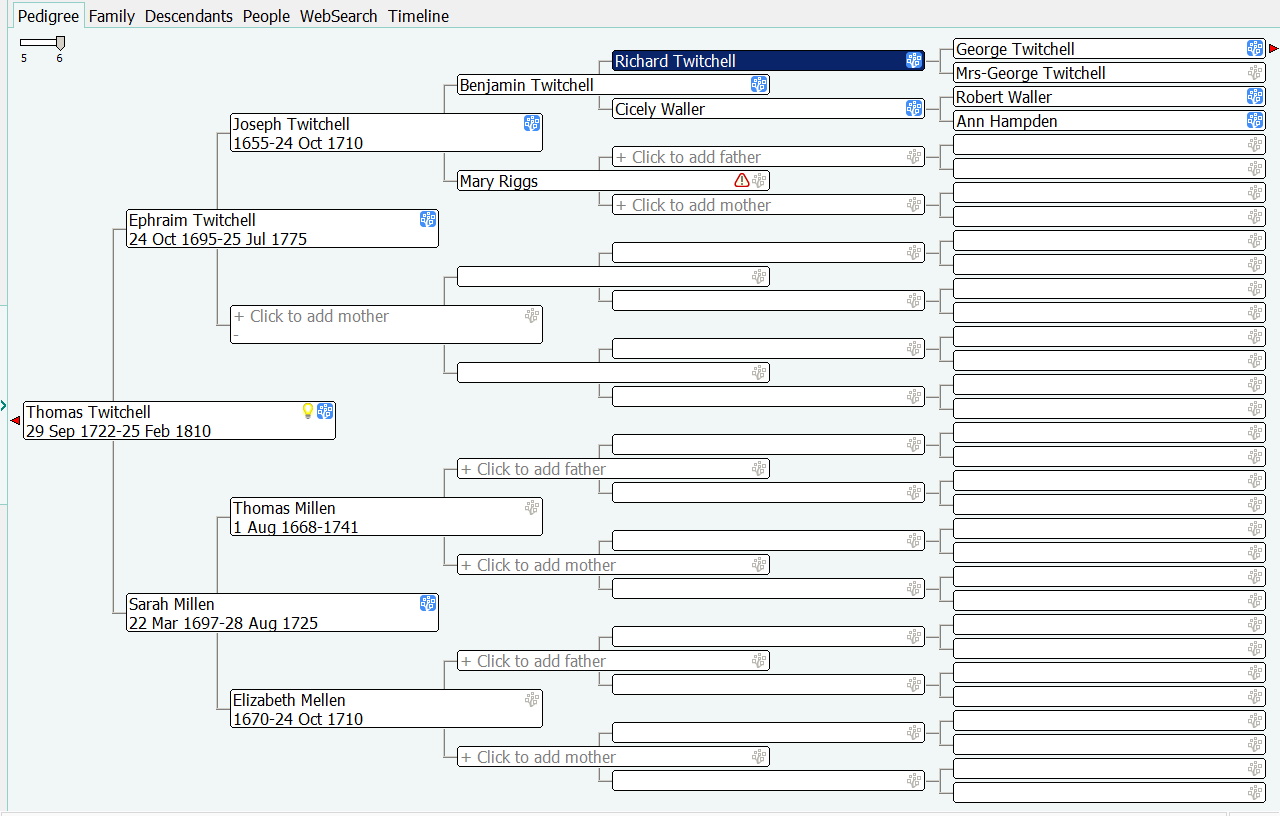
Task: Select Robert Waller
Action: [x=1109, y=96]
